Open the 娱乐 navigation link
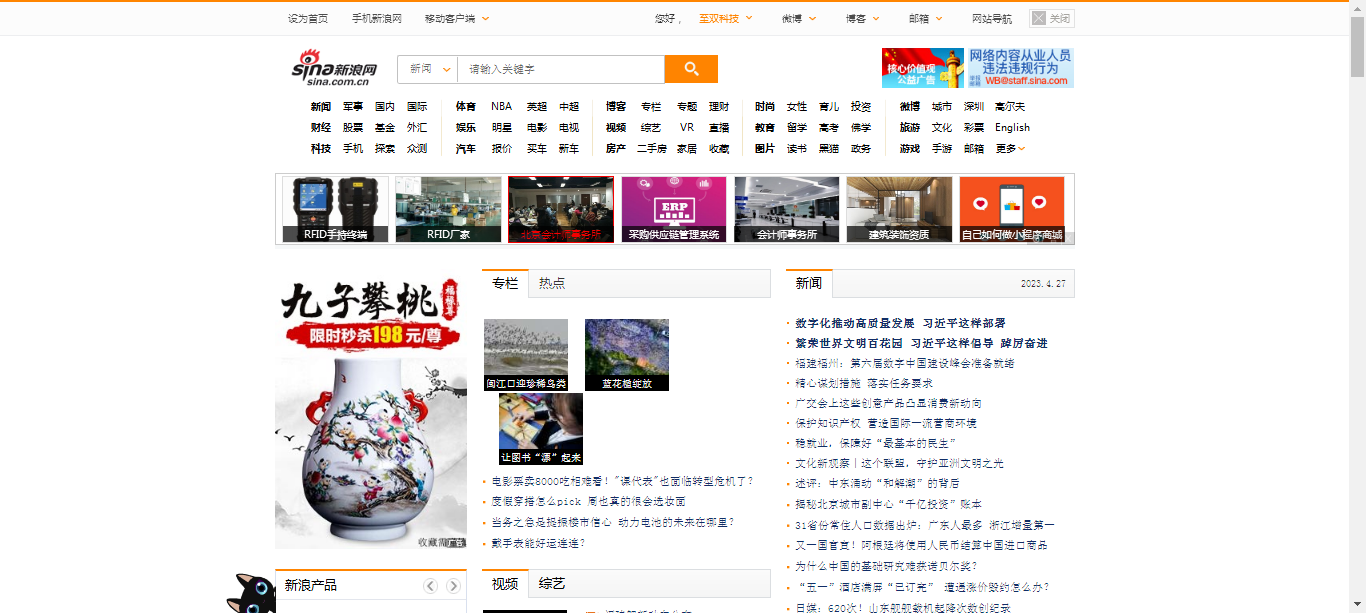This screenshot has width=1366, height=613. click(466, 127)
